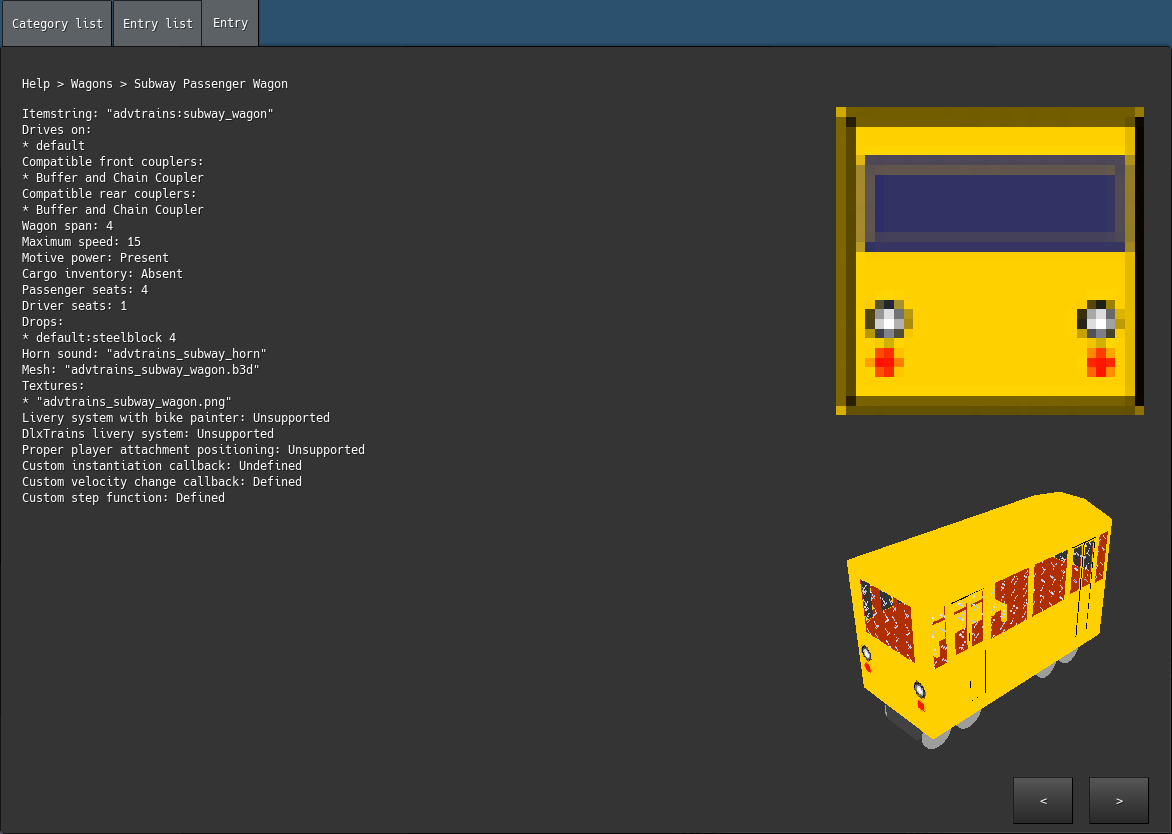Click the right red tail light on texture
Viewport: 1172px width, 834px height.
[x=1099, y=361]
